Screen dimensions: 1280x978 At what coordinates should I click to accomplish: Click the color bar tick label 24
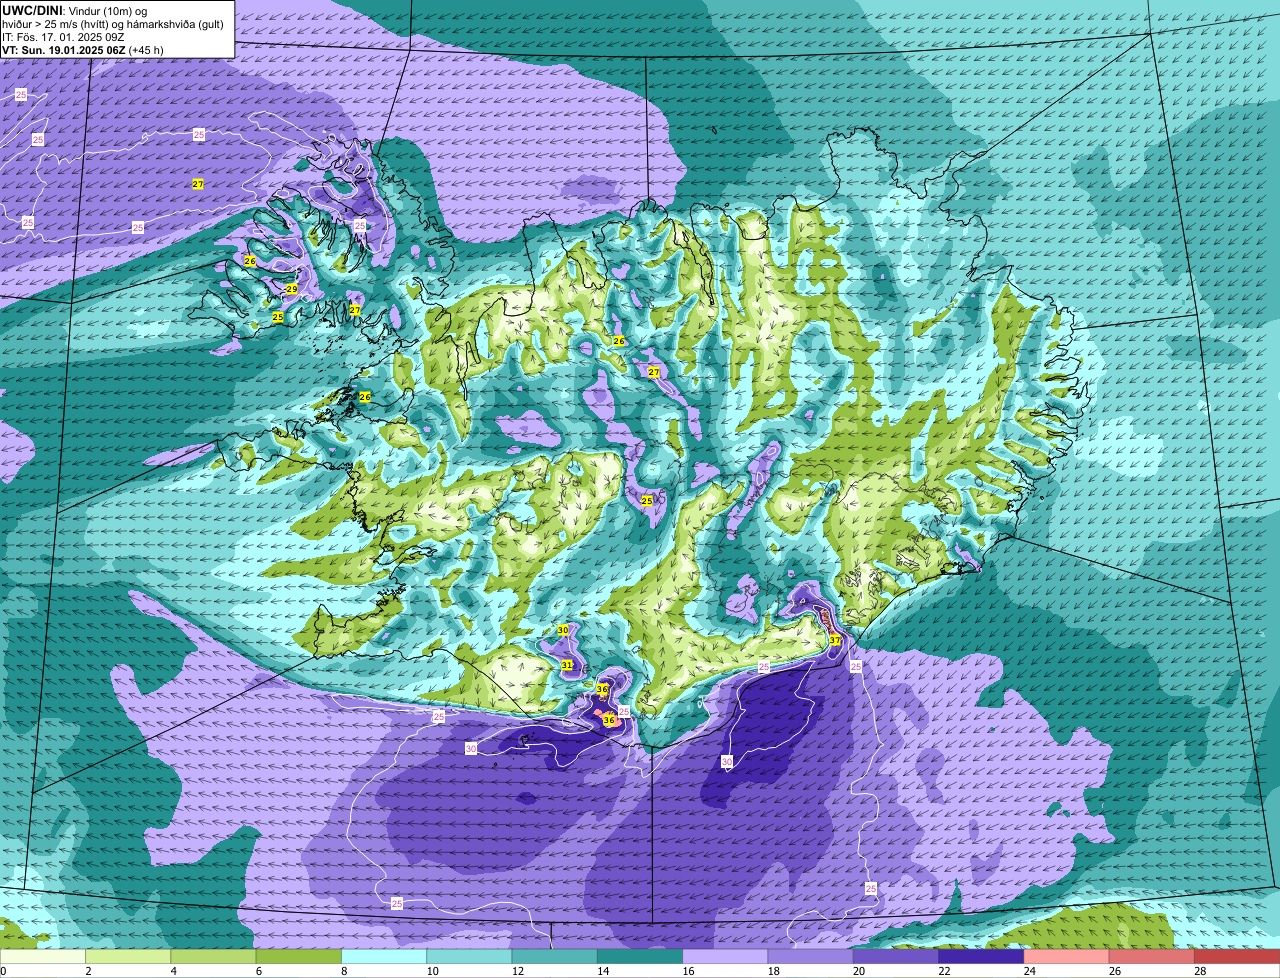tap(1029, 971)
